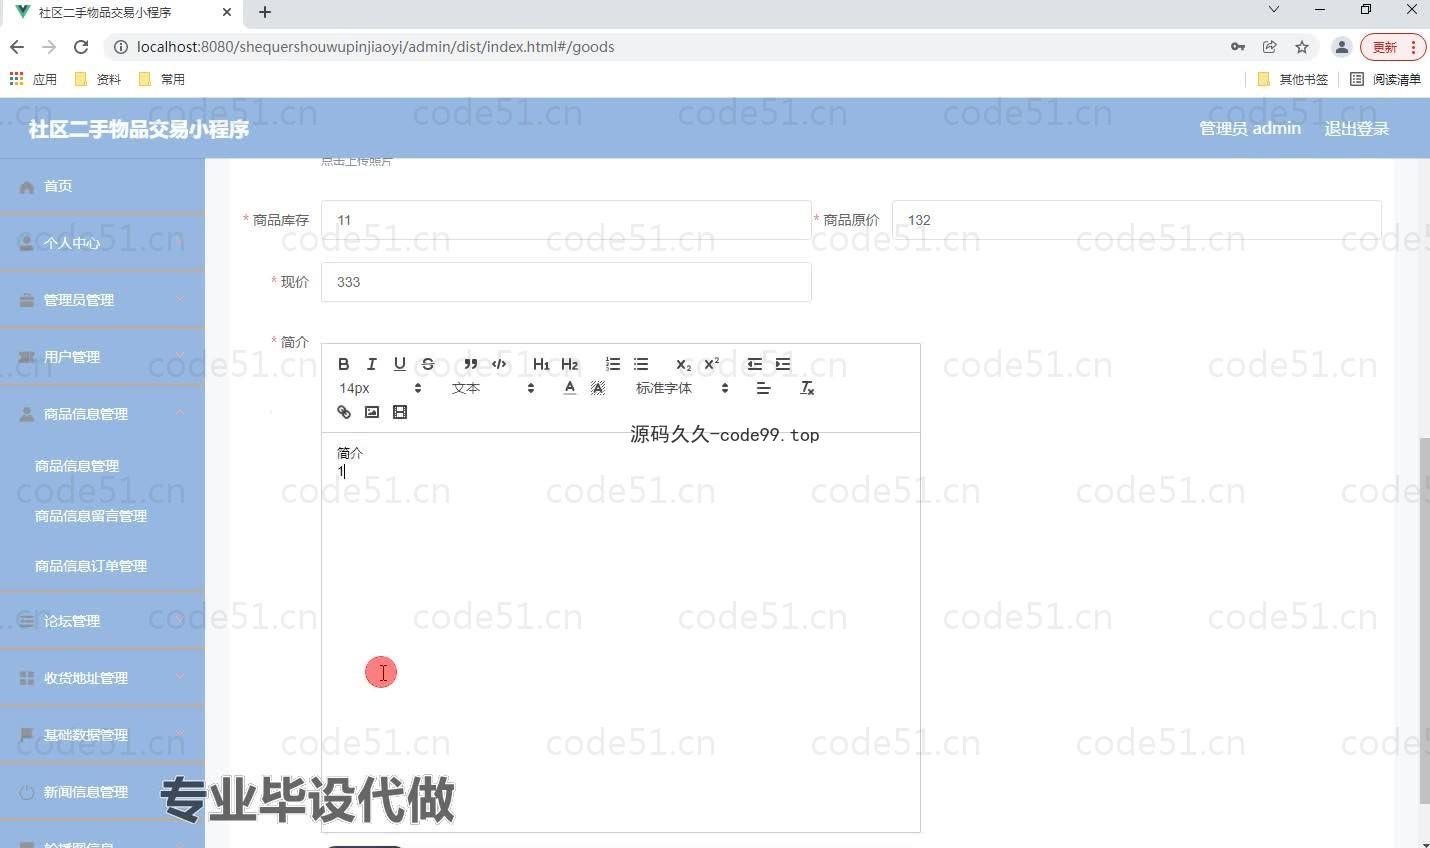Toggle strikethrough formatting in editor
This screenshot has height=848, width=1430.
(x=428, y=364)
